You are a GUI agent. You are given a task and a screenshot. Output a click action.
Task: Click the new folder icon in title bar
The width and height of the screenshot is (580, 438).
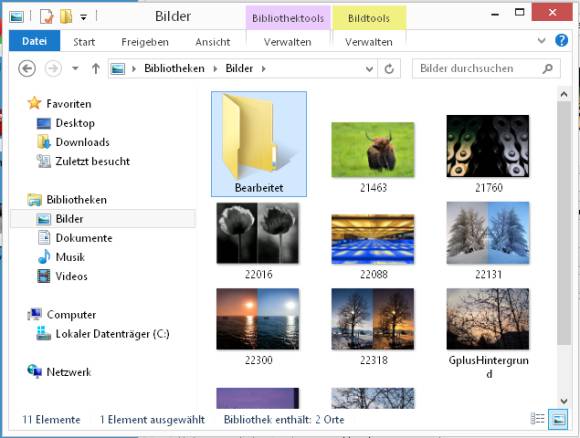click(65, 17)
